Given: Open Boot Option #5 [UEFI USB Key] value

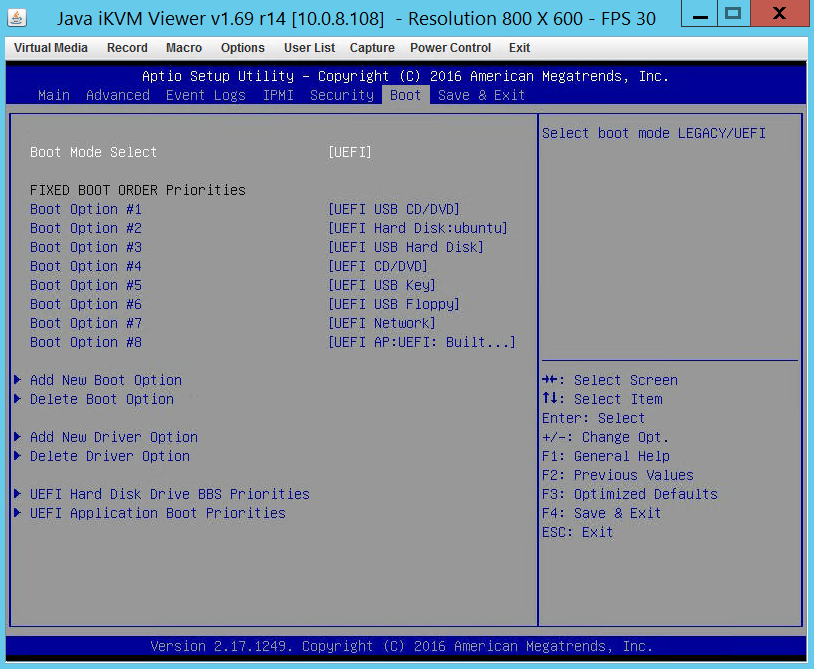Looking at the screenshot, I should (x=382, y=285).
